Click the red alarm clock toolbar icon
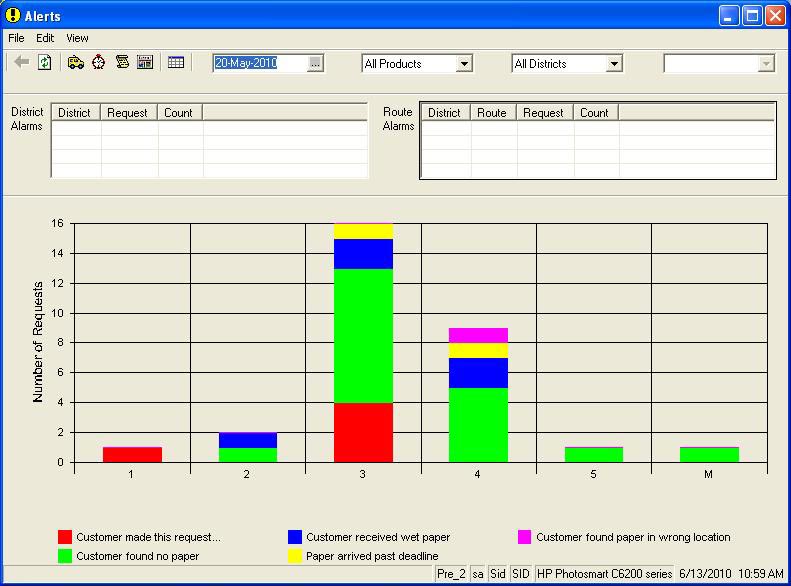791x586 pixels. coord(99,62)
